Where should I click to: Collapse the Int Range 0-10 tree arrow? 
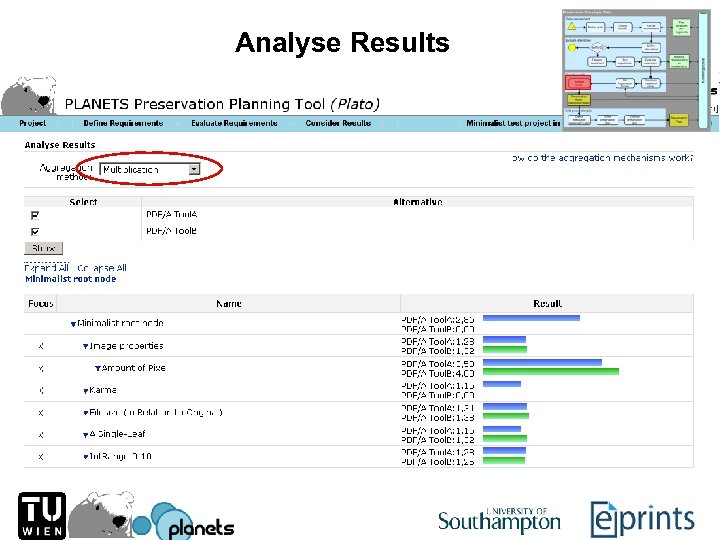[x=85, y=457]
